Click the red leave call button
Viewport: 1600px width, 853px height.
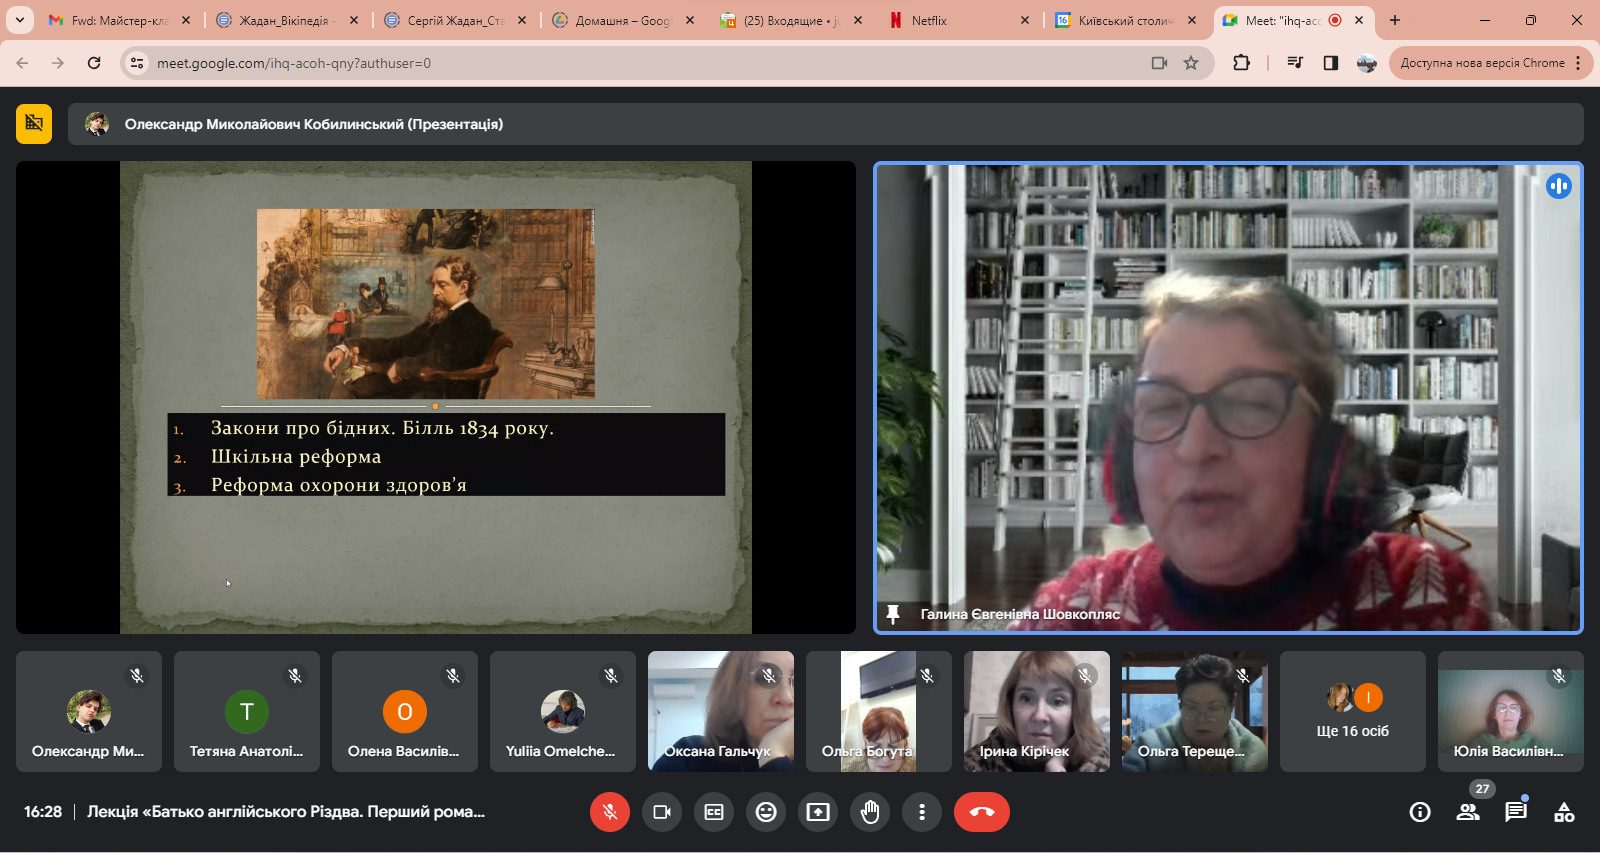coord(981,812)
